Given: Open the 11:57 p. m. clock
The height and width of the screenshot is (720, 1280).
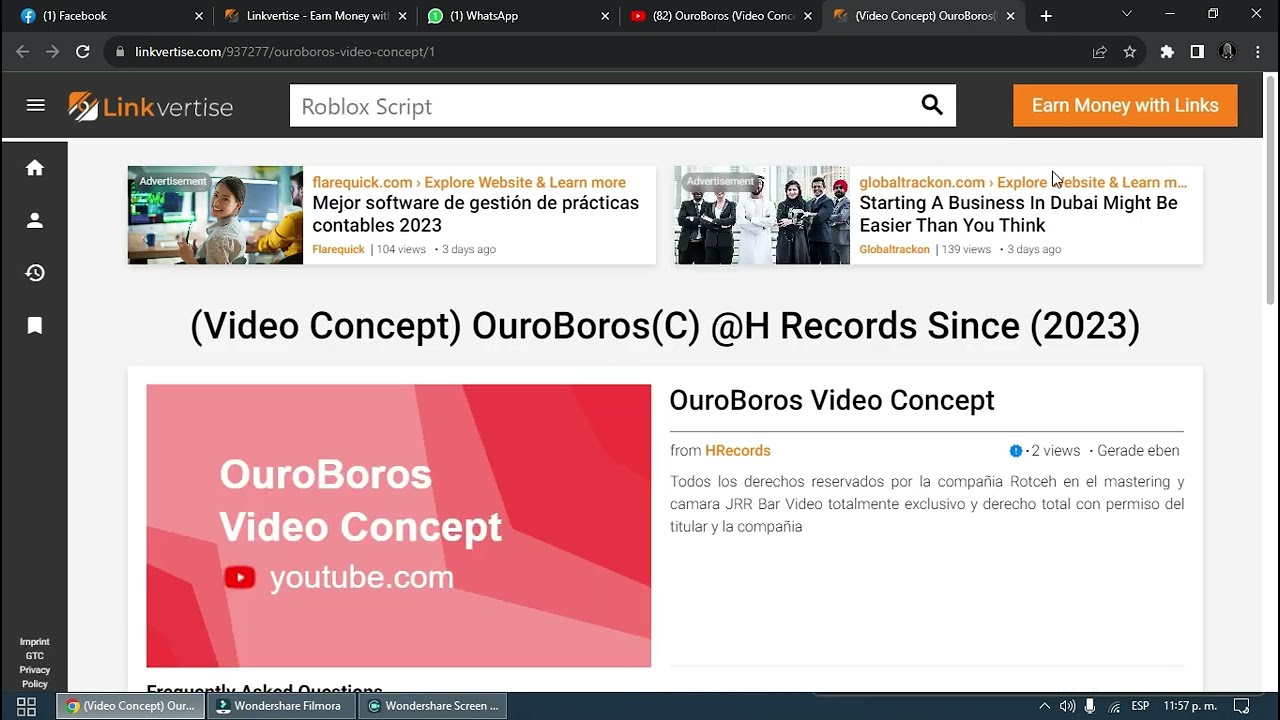Looking at the screenshot, I should point(1190,706).
